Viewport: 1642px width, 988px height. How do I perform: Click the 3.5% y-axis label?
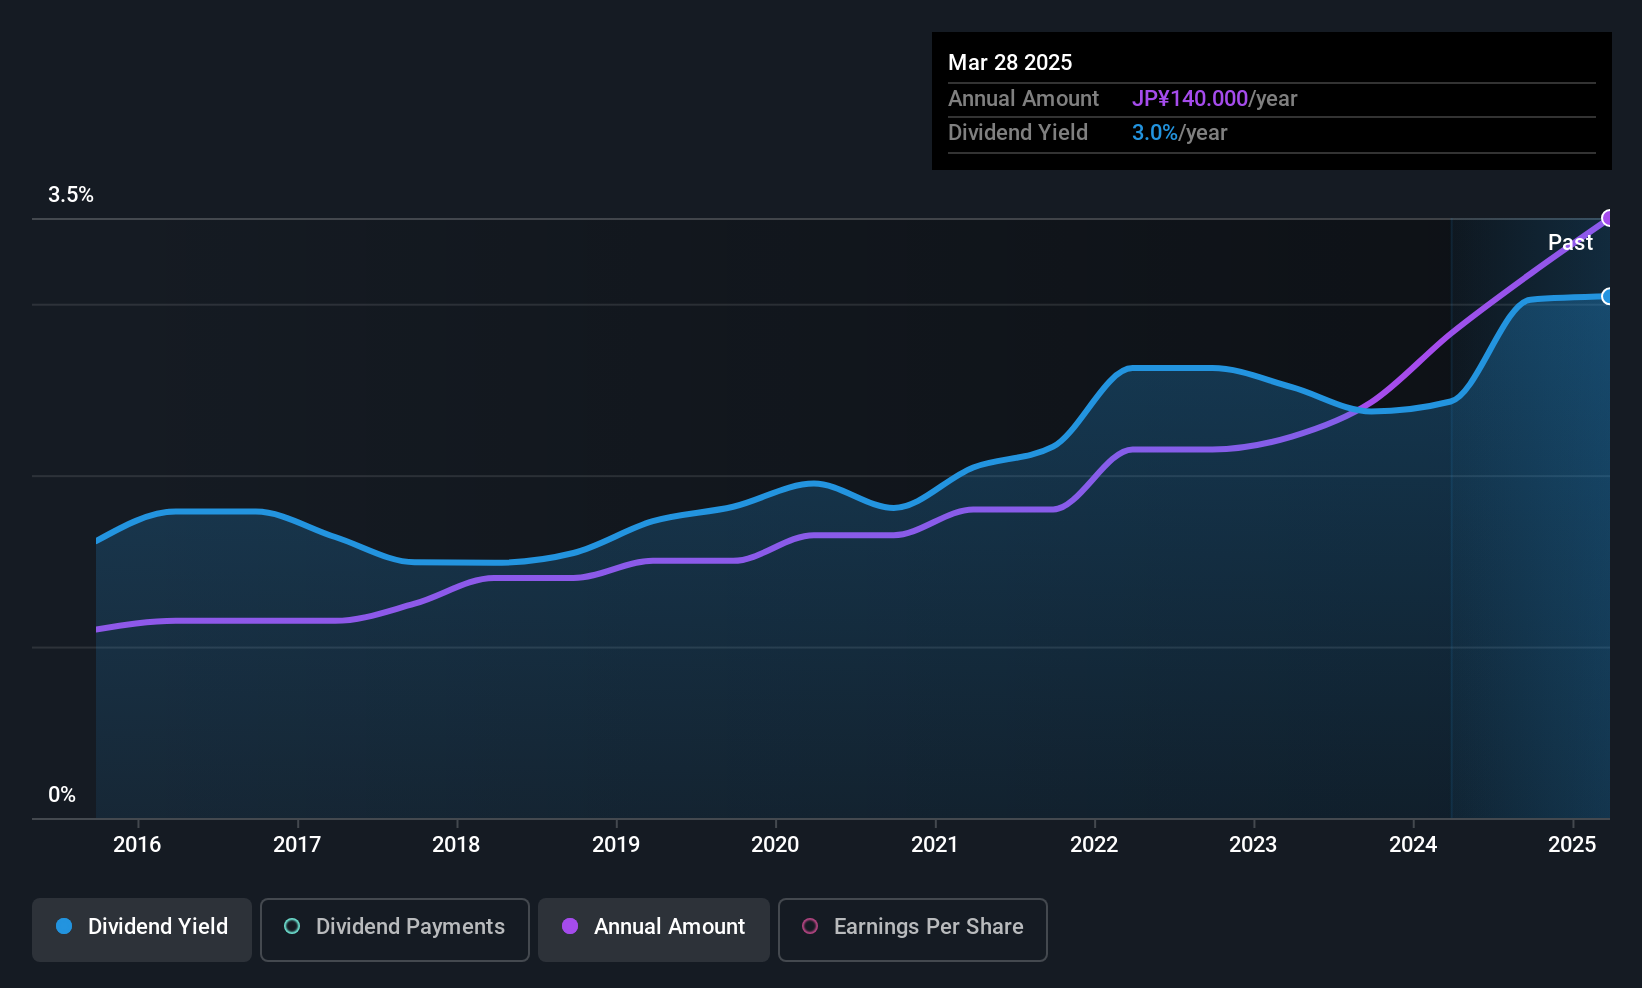[x=71, y=195]
